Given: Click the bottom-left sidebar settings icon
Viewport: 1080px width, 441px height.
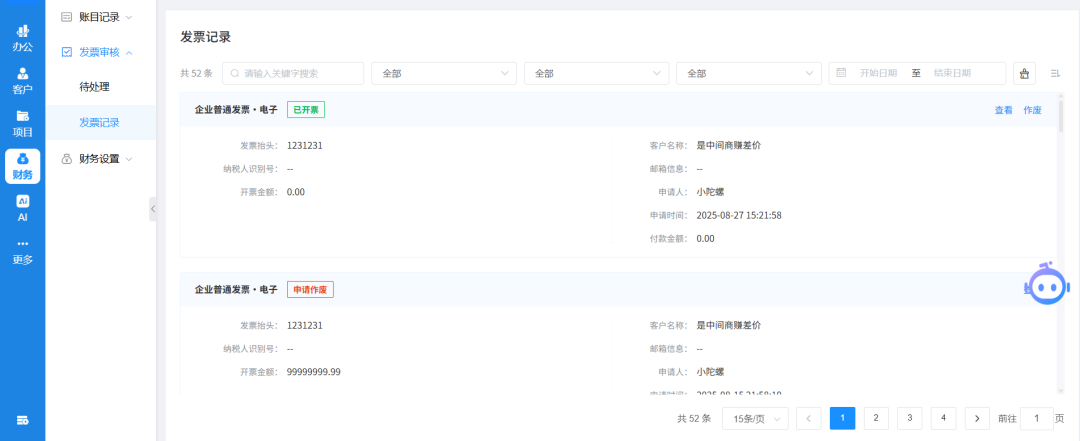Looking at the screenshot, I should click(x=23, y=420).
